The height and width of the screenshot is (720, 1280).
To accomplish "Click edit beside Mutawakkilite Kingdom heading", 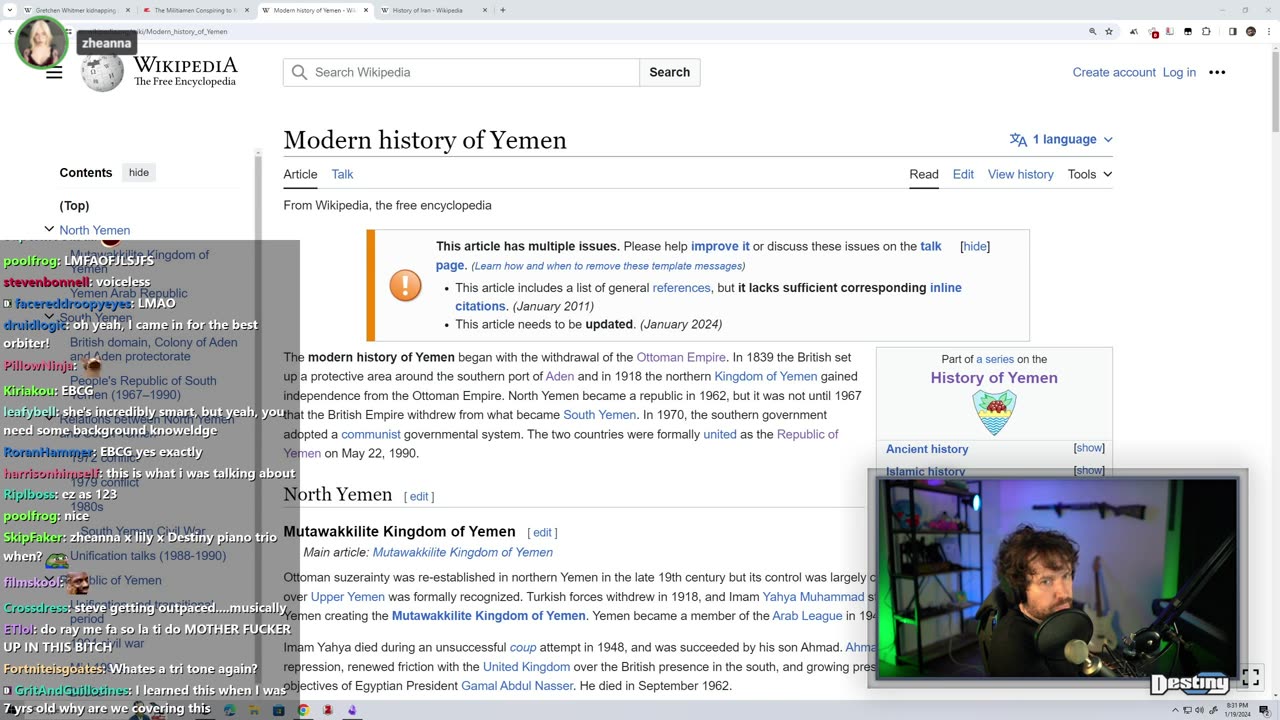I will (x=542, y=532).
